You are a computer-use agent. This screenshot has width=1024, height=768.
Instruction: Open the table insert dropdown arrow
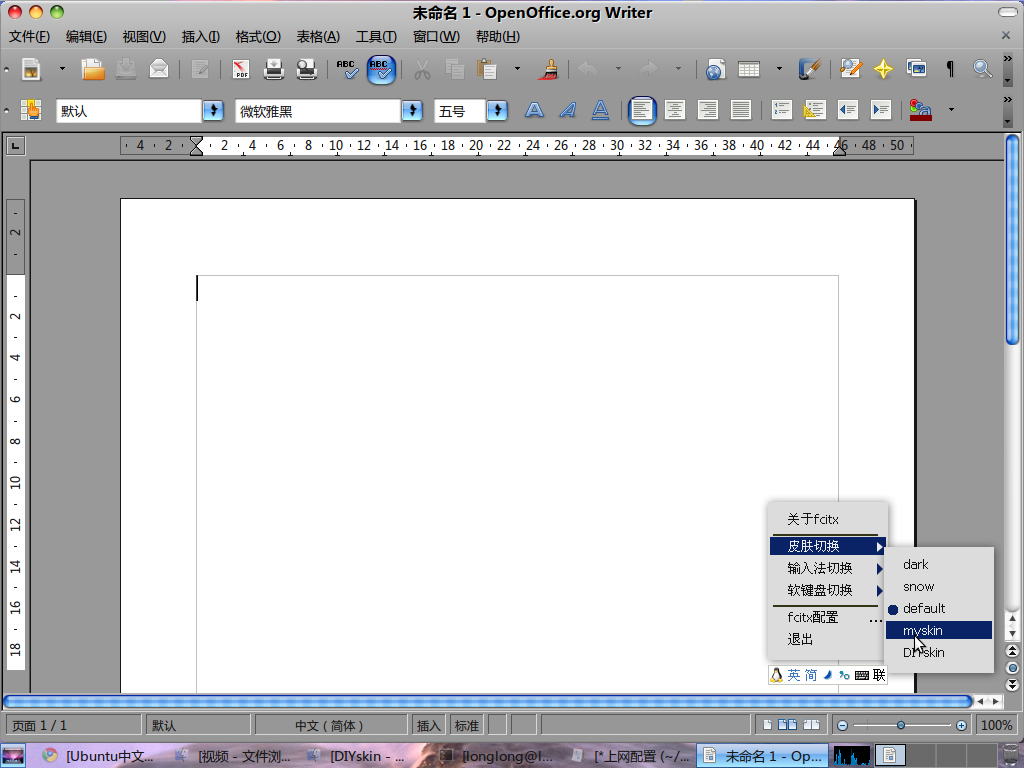tap(779, 69)
